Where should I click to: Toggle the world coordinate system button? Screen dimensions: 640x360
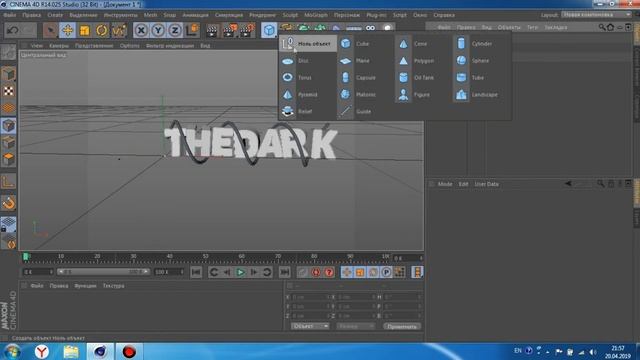tap(192, 30)
